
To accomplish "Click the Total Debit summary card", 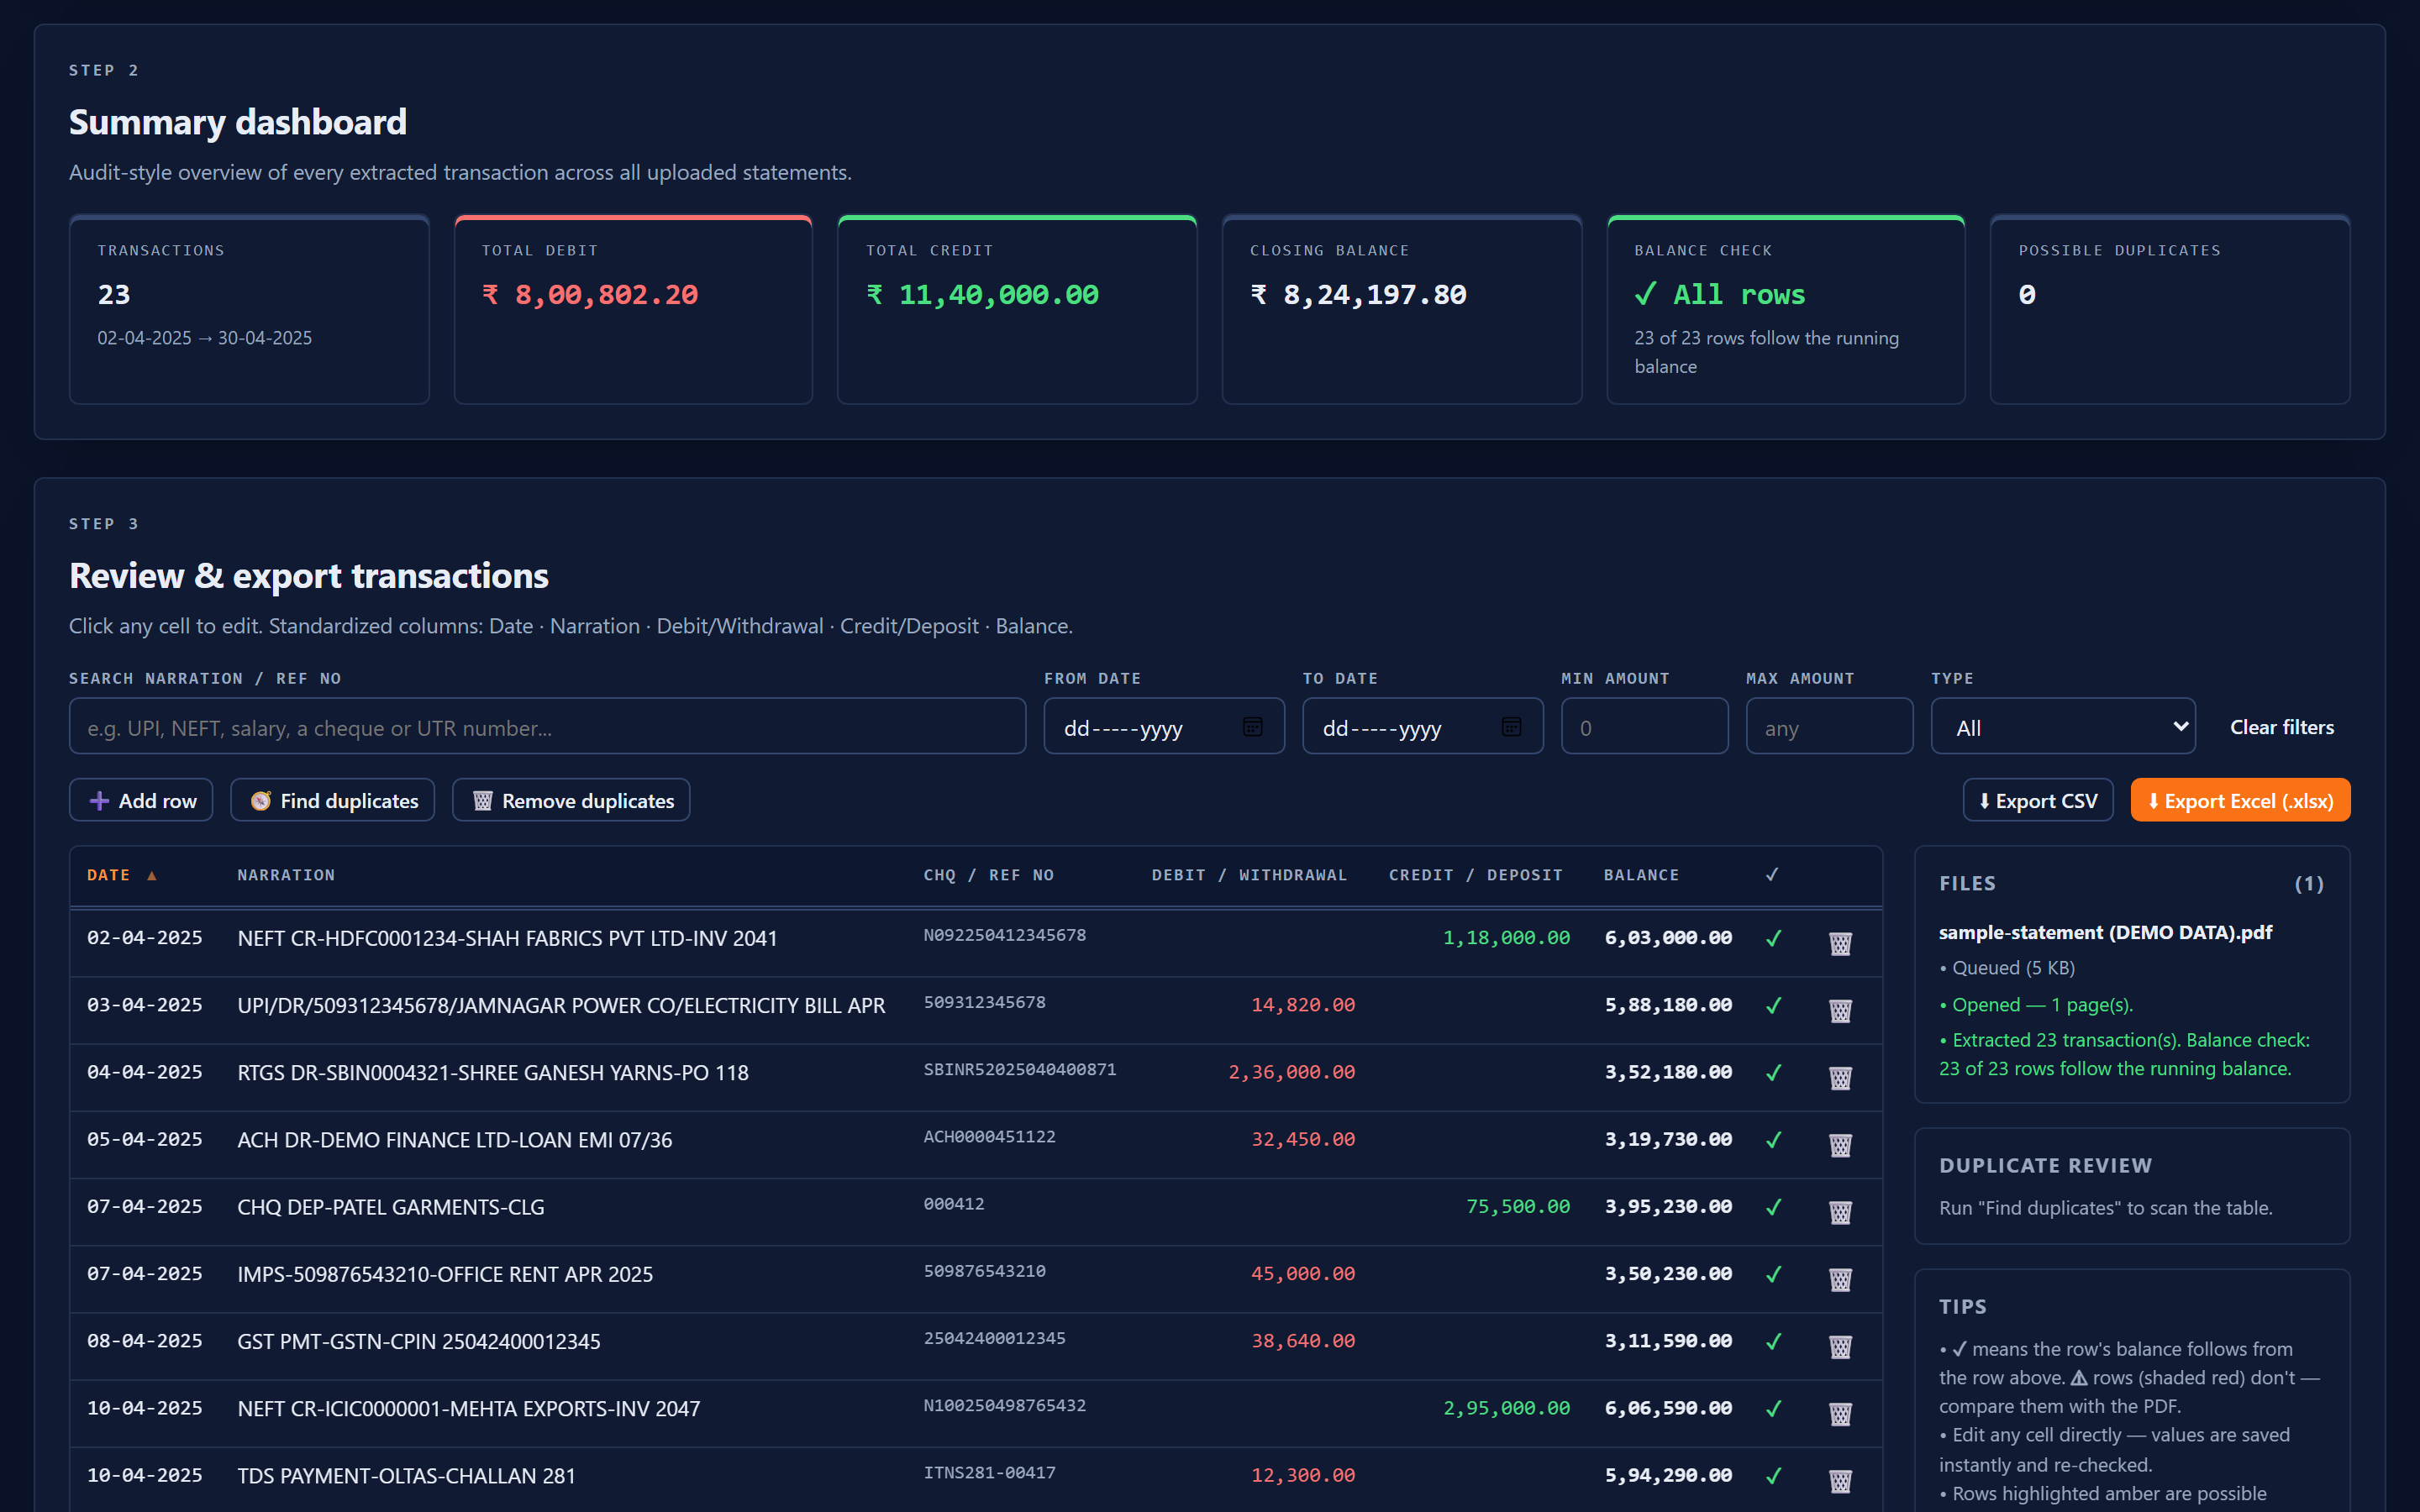I will pos(633,309).
